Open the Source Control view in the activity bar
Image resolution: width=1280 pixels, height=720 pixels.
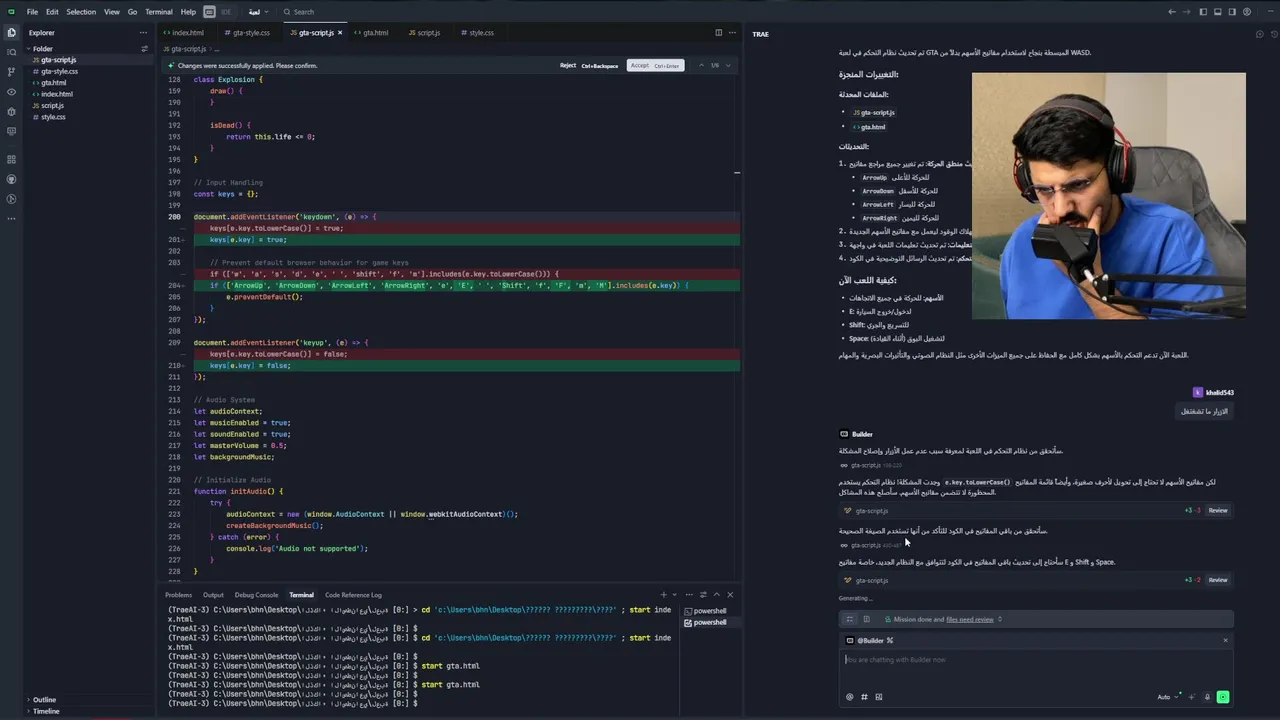click(11, 72)
